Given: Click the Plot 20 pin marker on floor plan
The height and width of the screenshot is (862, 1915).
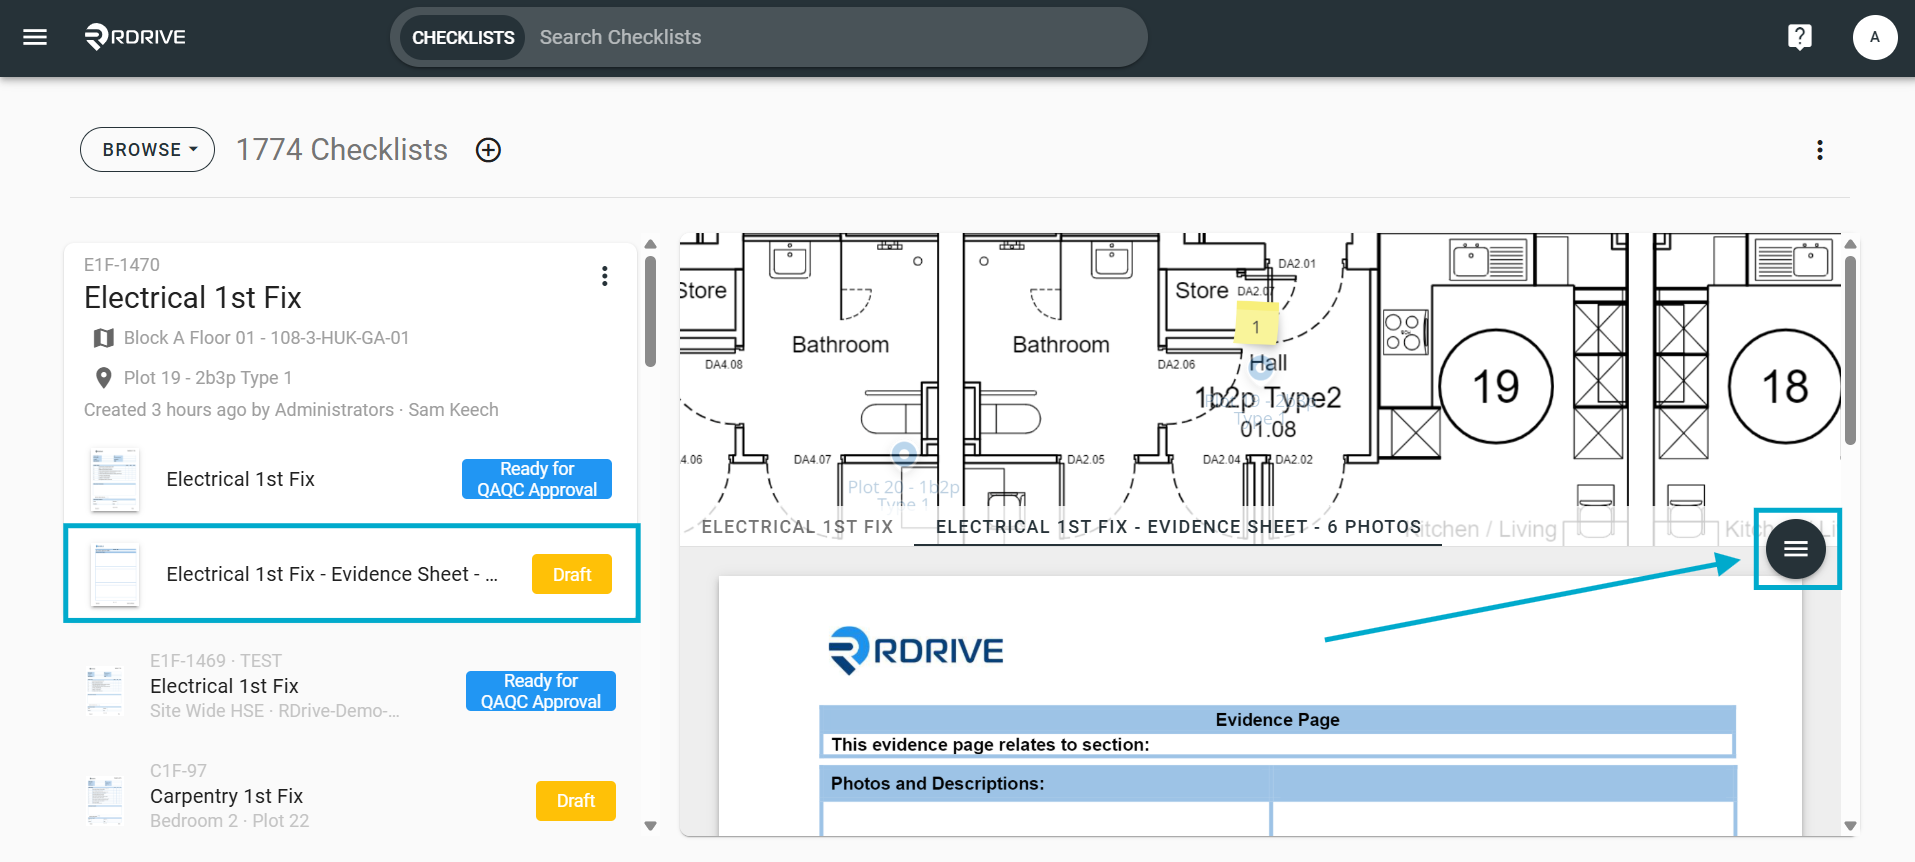Looking at the screenshot, I should click(x=904, y=455).
